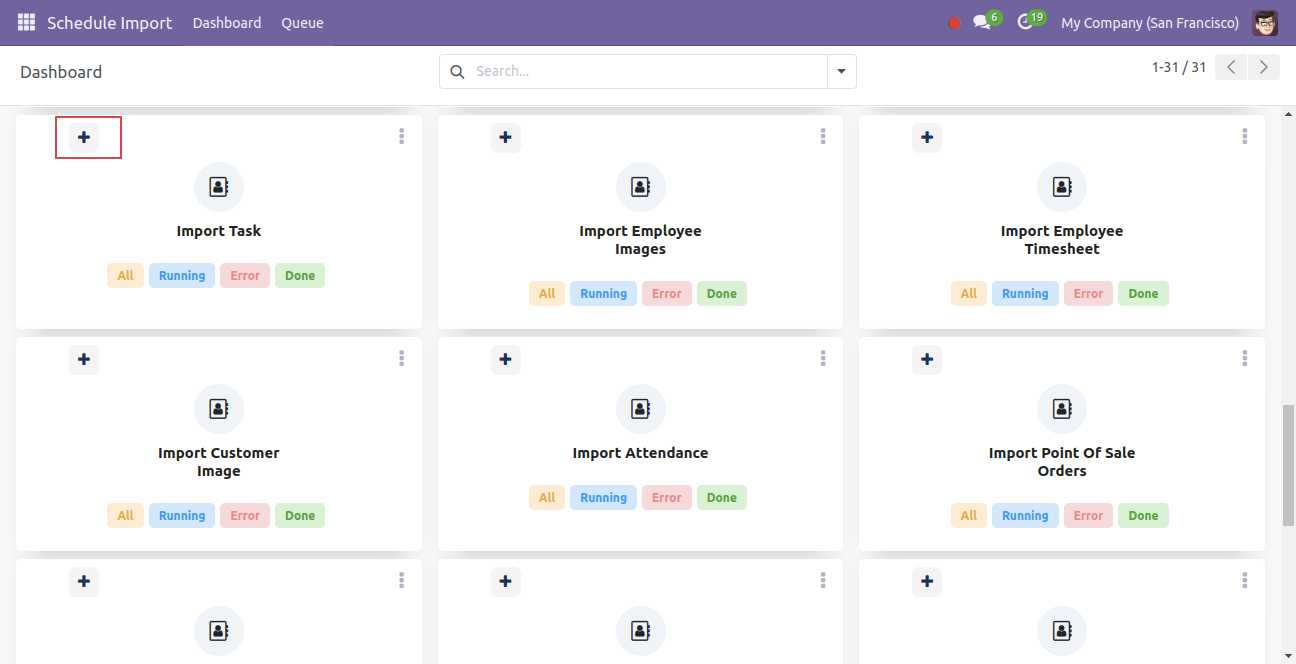This screenshot has height=664, width=1296.
Task: Show All jobs for Import Point Of Sale Orders
Action: pos(969,516)
